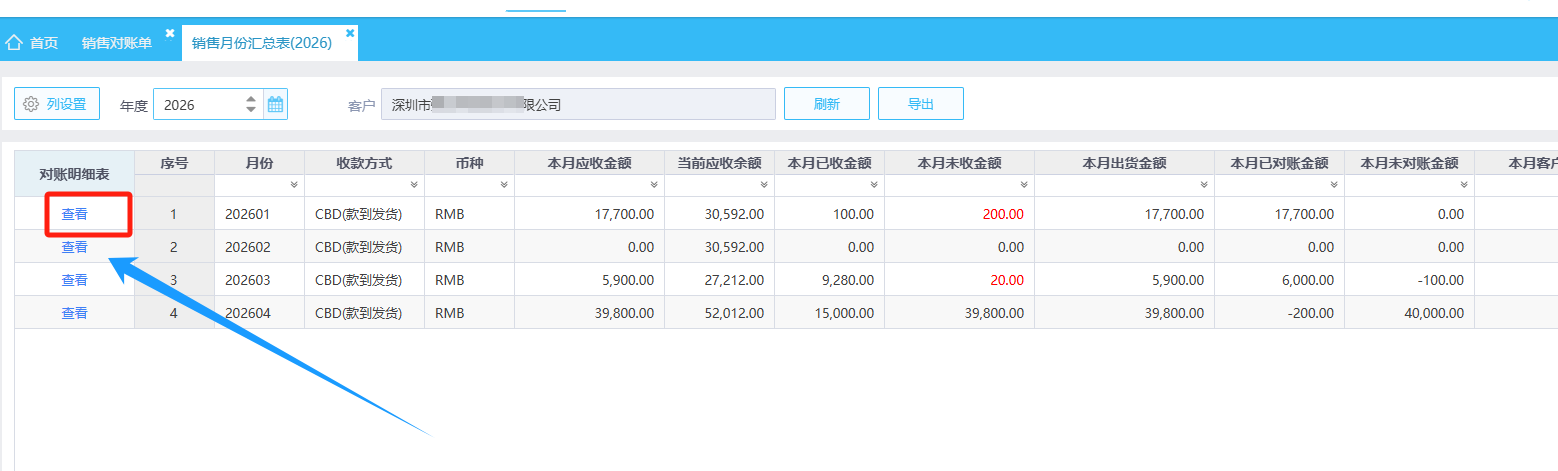Click the 9,280.00 received amount cell
The image size is (1558, 471).
[x=829, y=280]
